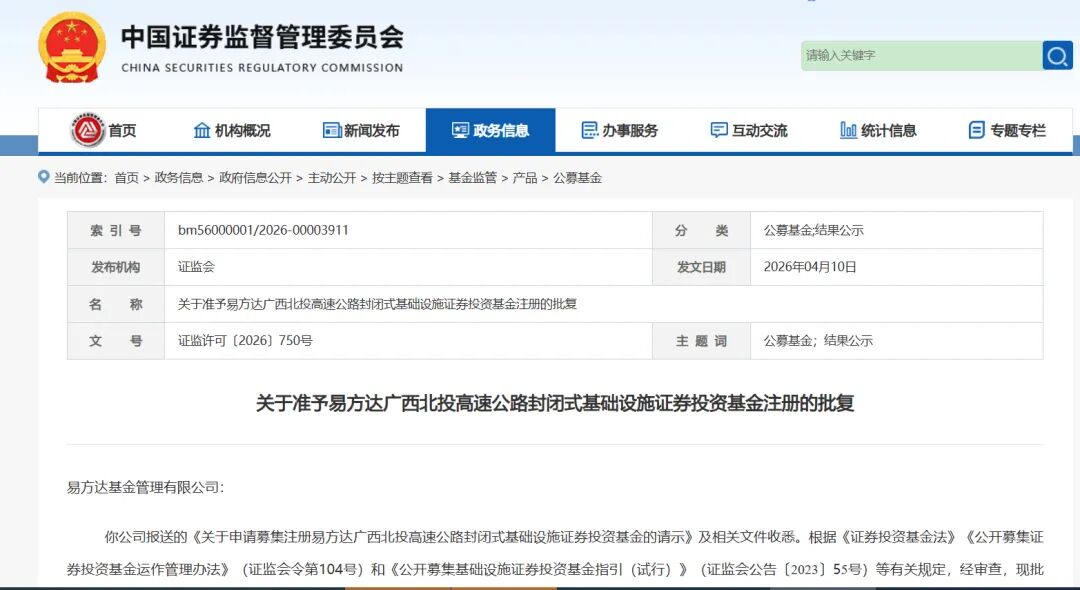Image resolution: width=1080 pixels, height=590 pixels.
Task: Open 基金监管 breadcrumb link
Action: click(x=472, y=178)
